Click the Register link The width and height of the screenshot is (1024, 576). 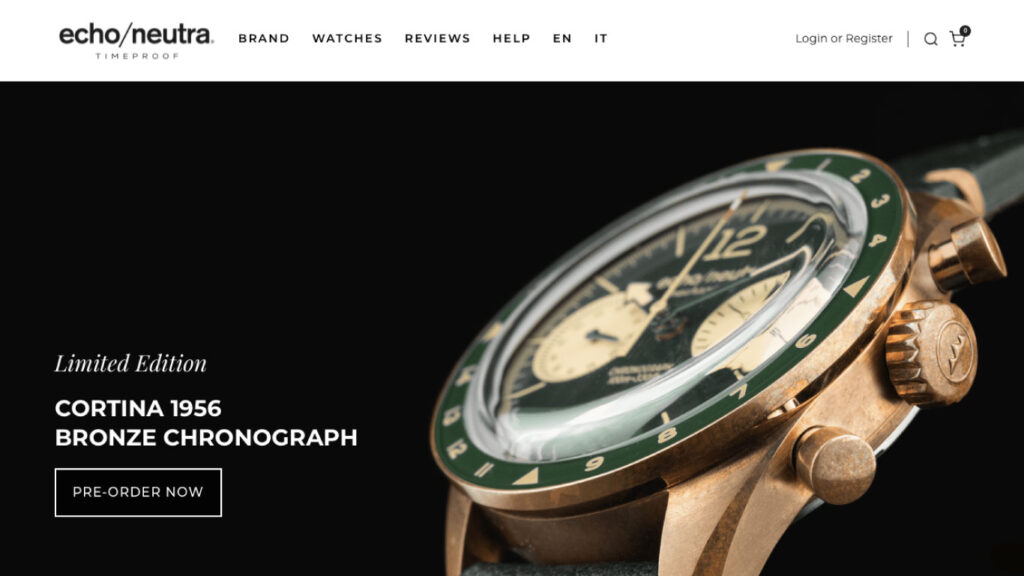[869, 39]
